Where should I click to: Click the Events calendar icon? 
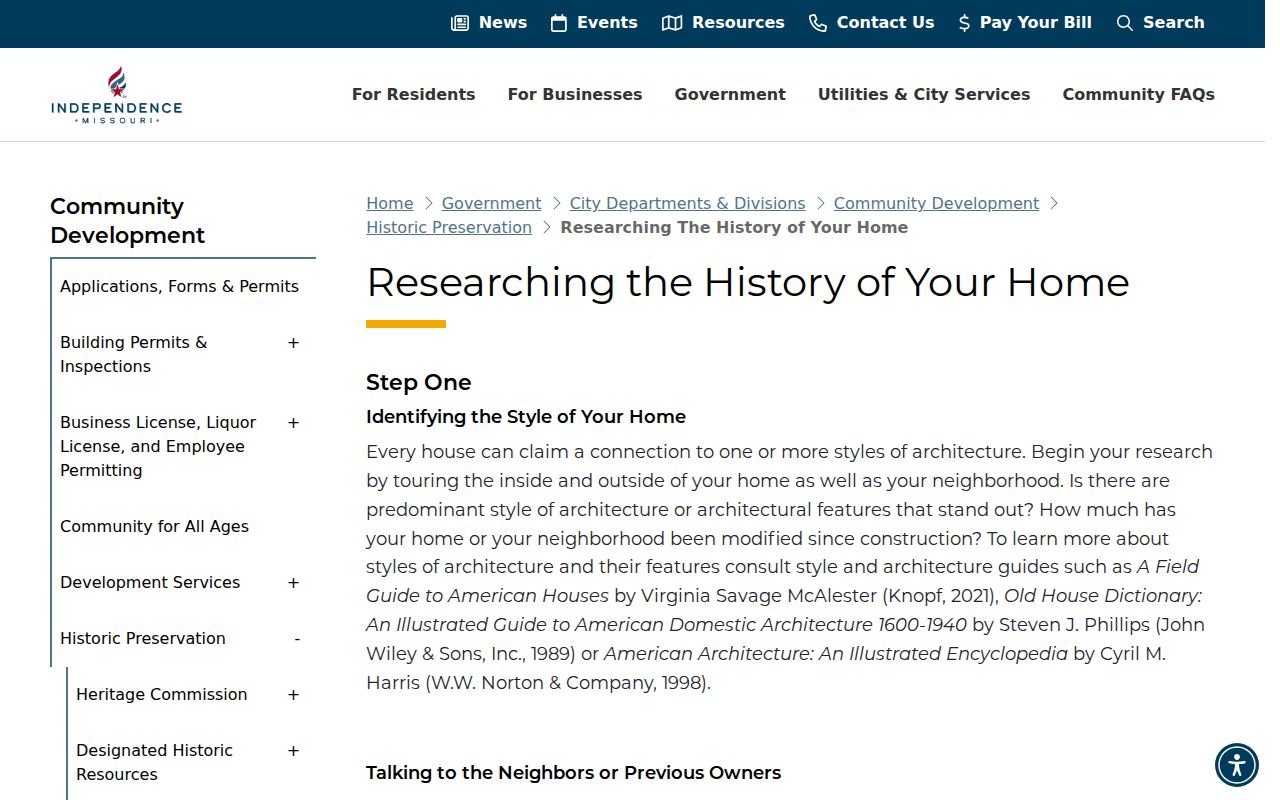click(559, 23)
